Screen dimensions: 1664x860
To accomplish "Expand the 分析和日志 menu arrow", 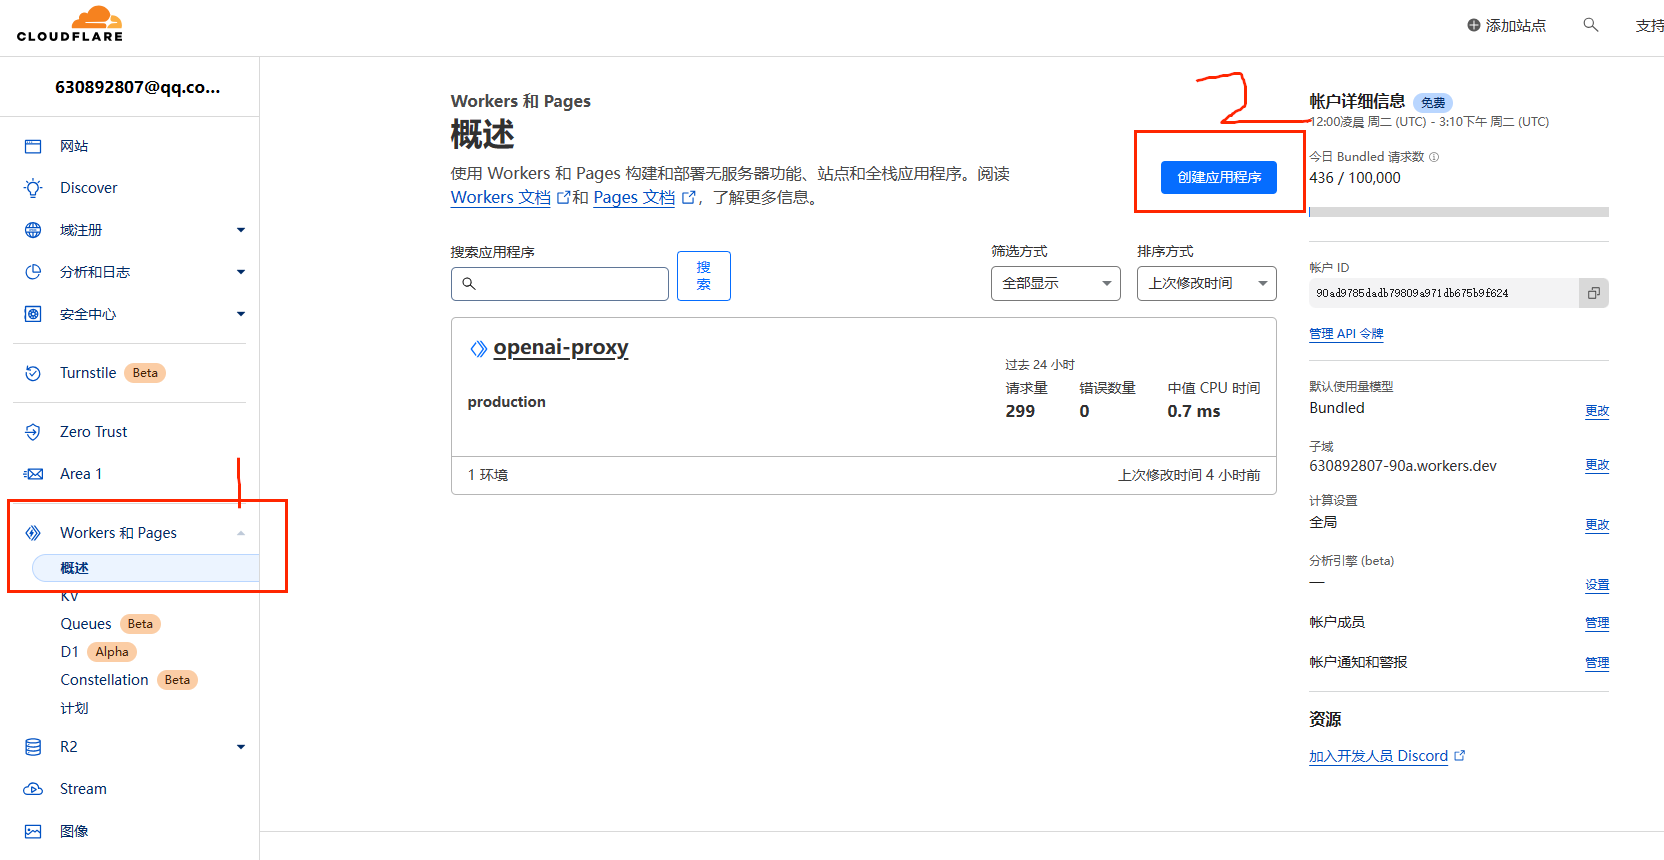I will [x=241, y=272].
